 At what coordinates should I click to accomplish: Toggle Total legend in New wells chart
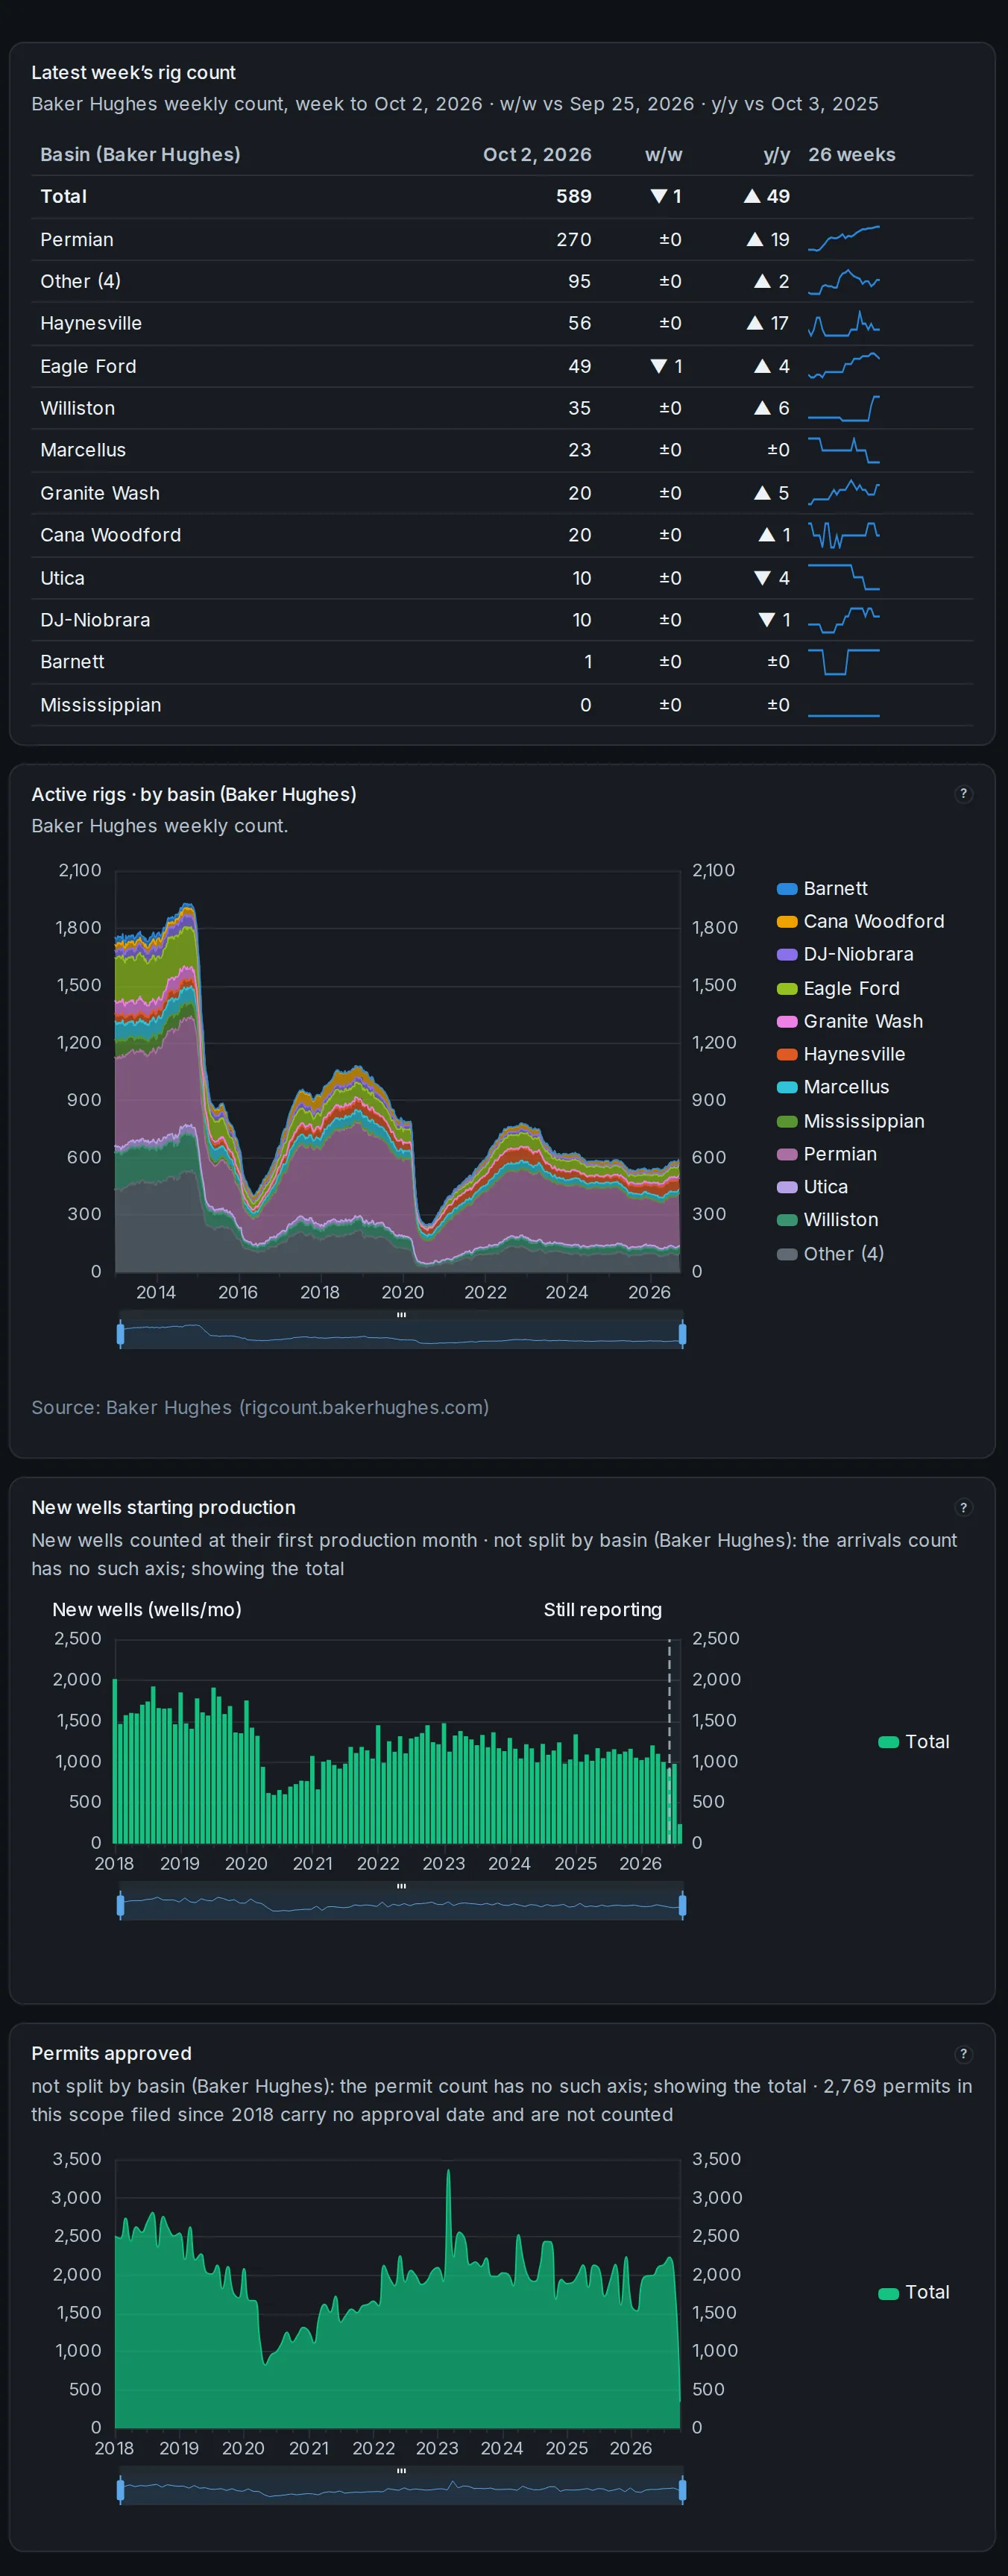(x=913, y=1742)
